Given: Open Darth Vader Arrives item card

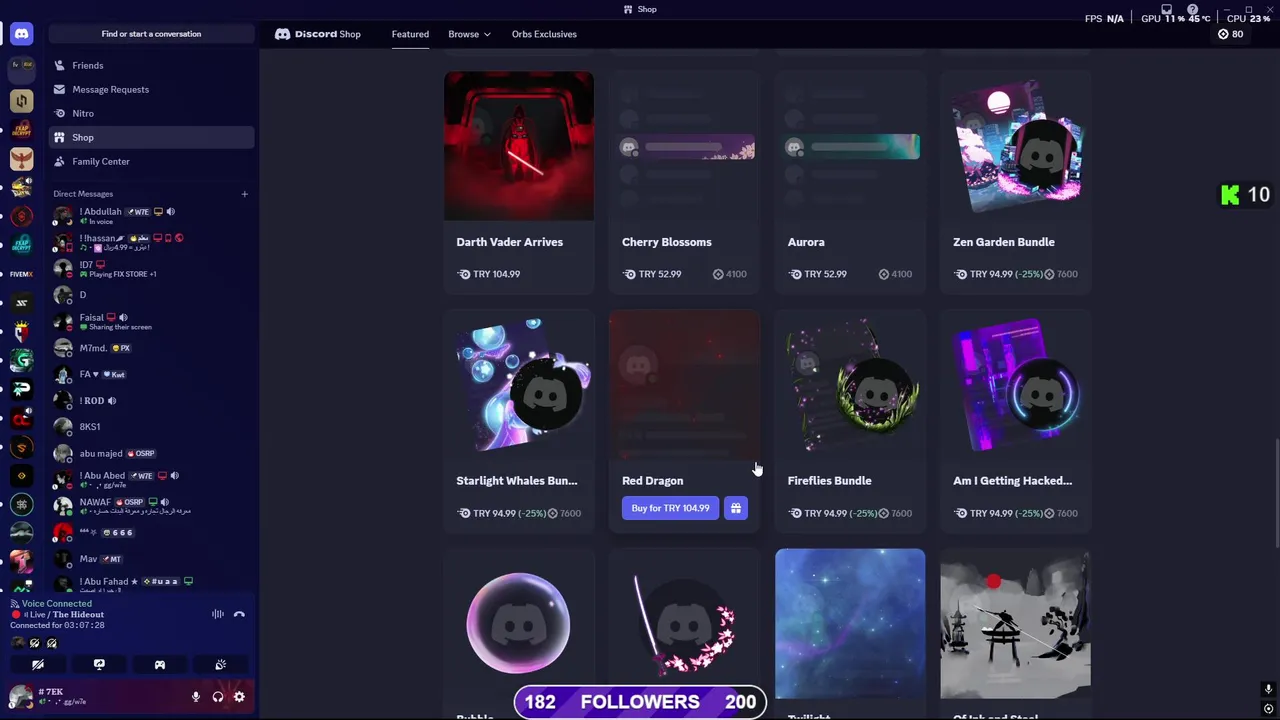Looking at the screenshot, I should 519,182.
